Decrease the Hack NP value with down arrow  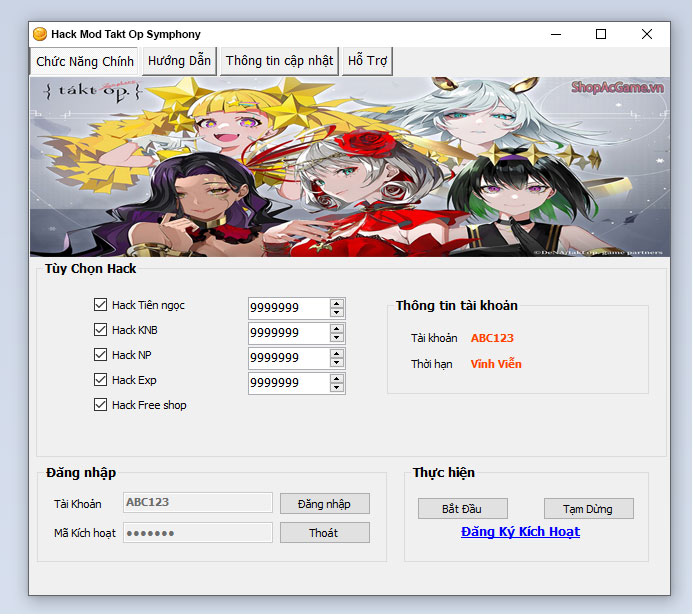[x=337, y=363]
